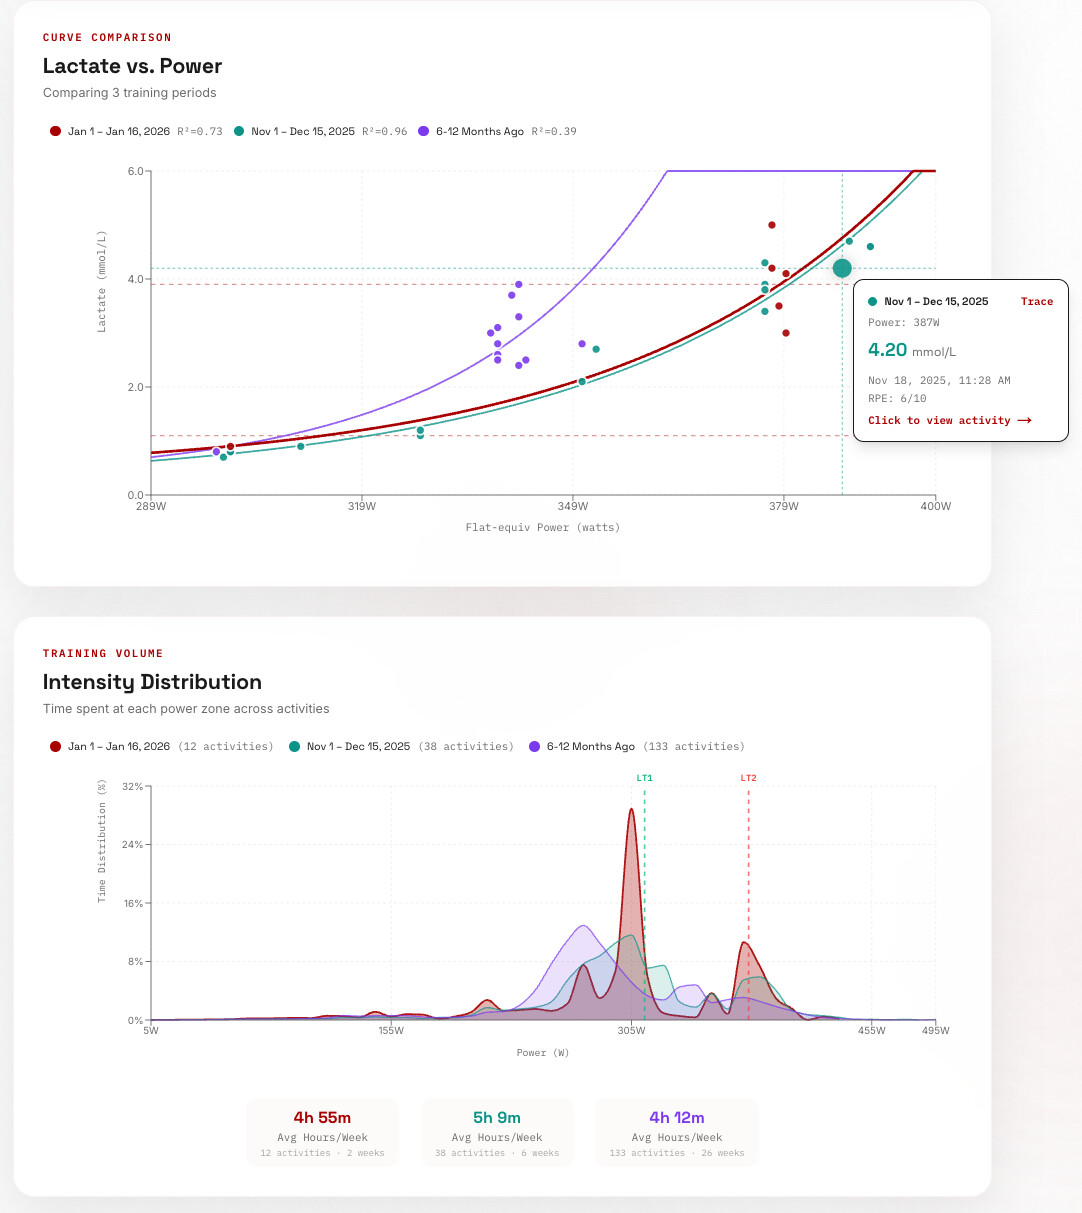The width and height of the screenshot is (1082, 1213).
Task: Select the '4h 55m' Avg Hours/Week card
Action: [322, 1132]
